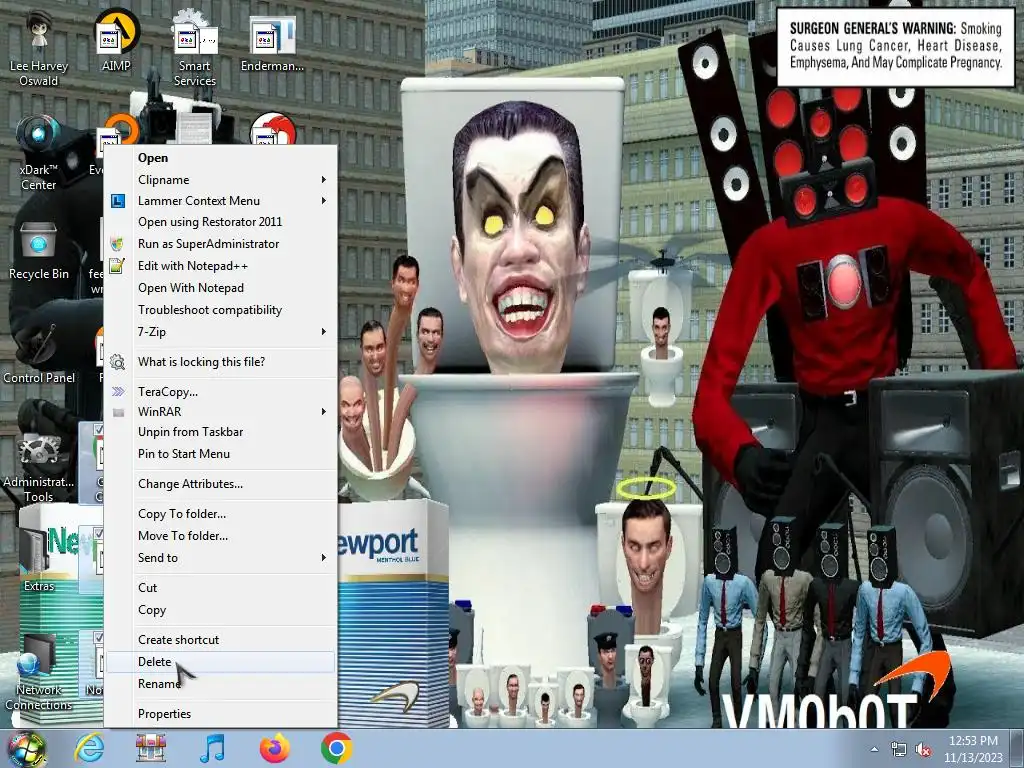Select Troubleshoot compatibility
This screenshot has height=768, width=1024.
tap(220, 310)
